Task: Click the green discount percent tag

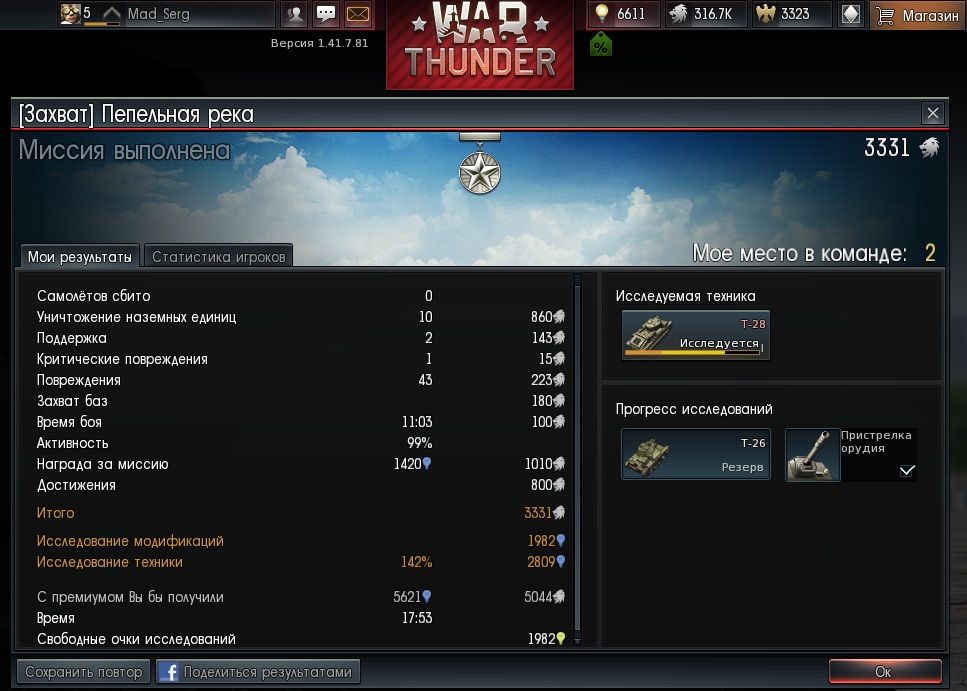Action: [601, 44]
